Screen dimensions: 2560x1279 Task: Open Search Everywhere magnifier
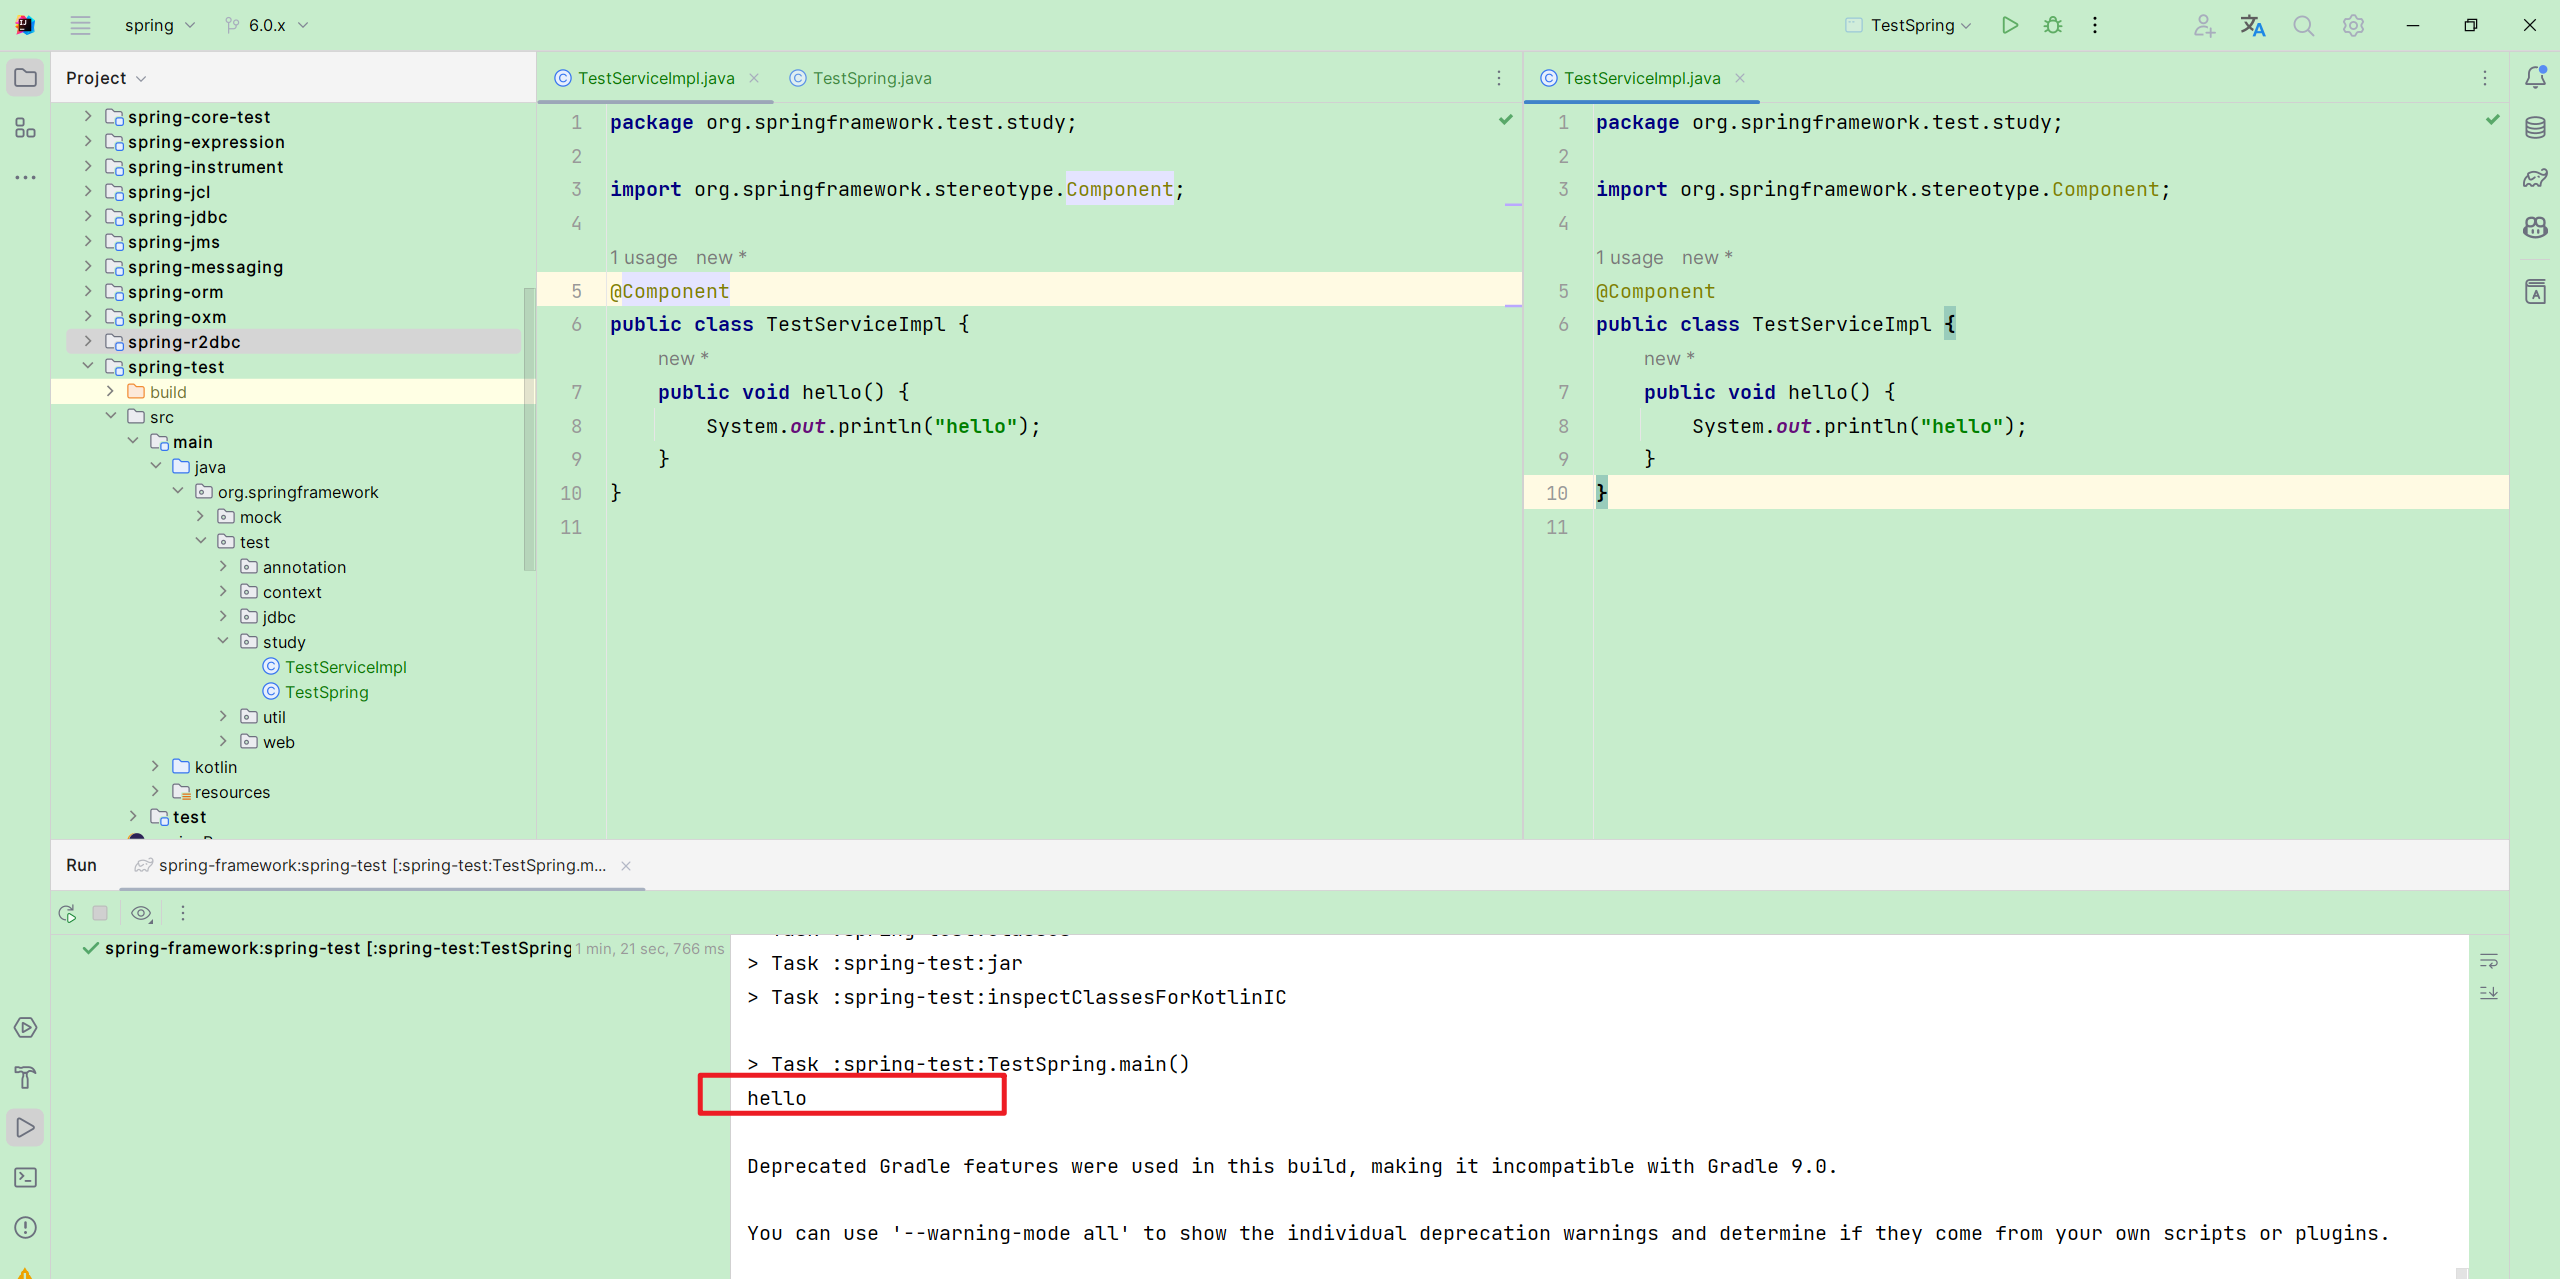[x=2304, y=25]
